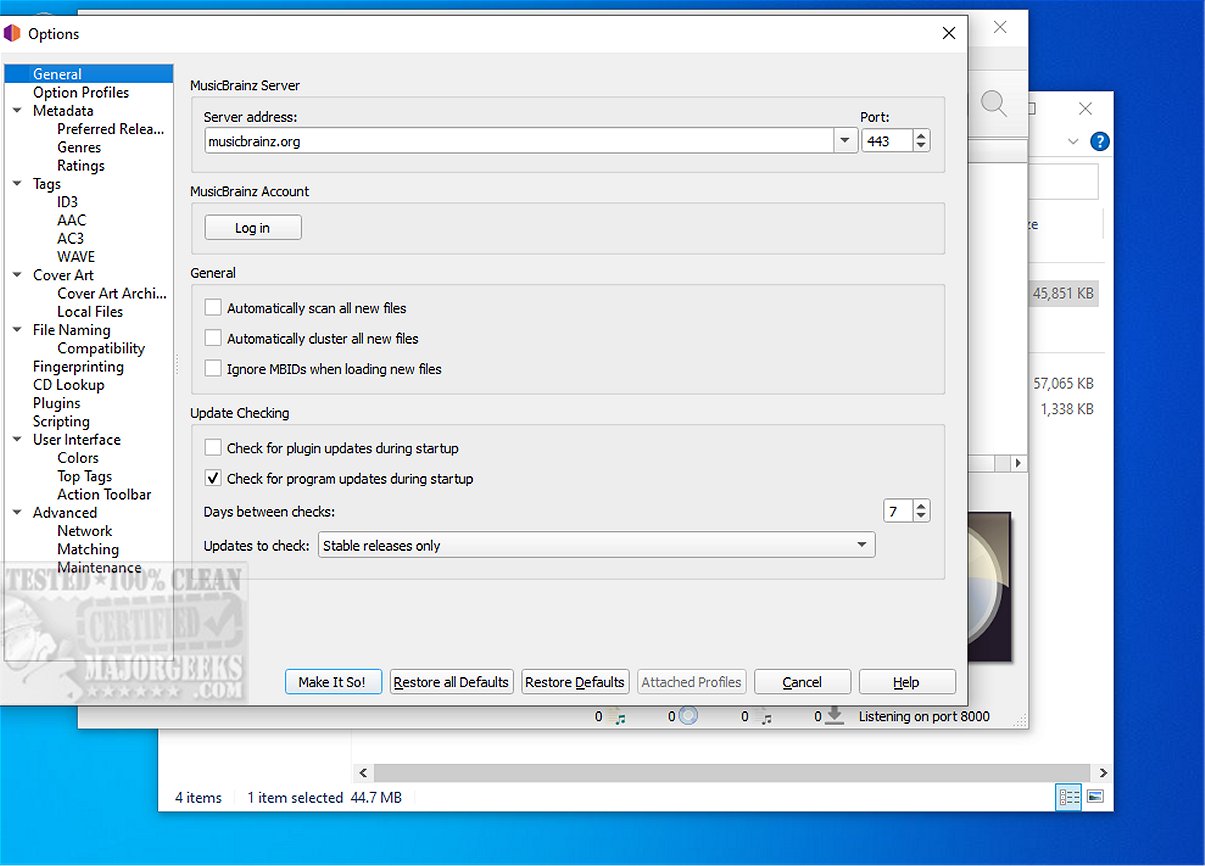Viewport: 1205px width, 866px height.
Task: Go to the Fingerprinting page
Action: (x=78, y=367)
